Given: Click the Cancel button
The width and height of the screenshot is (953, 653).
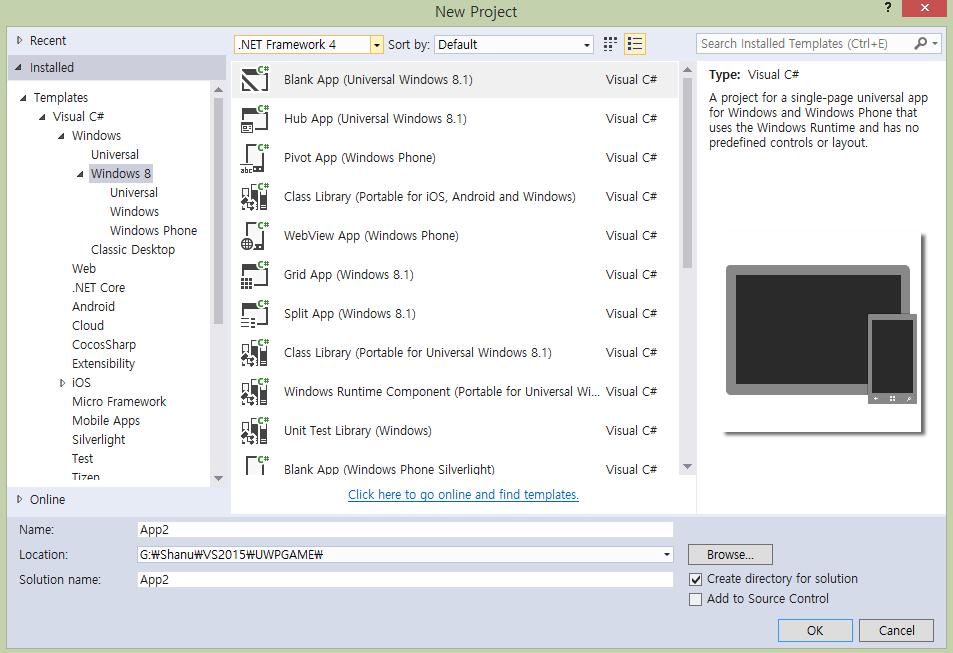Looking at the screenshot, I should point(896,631).
